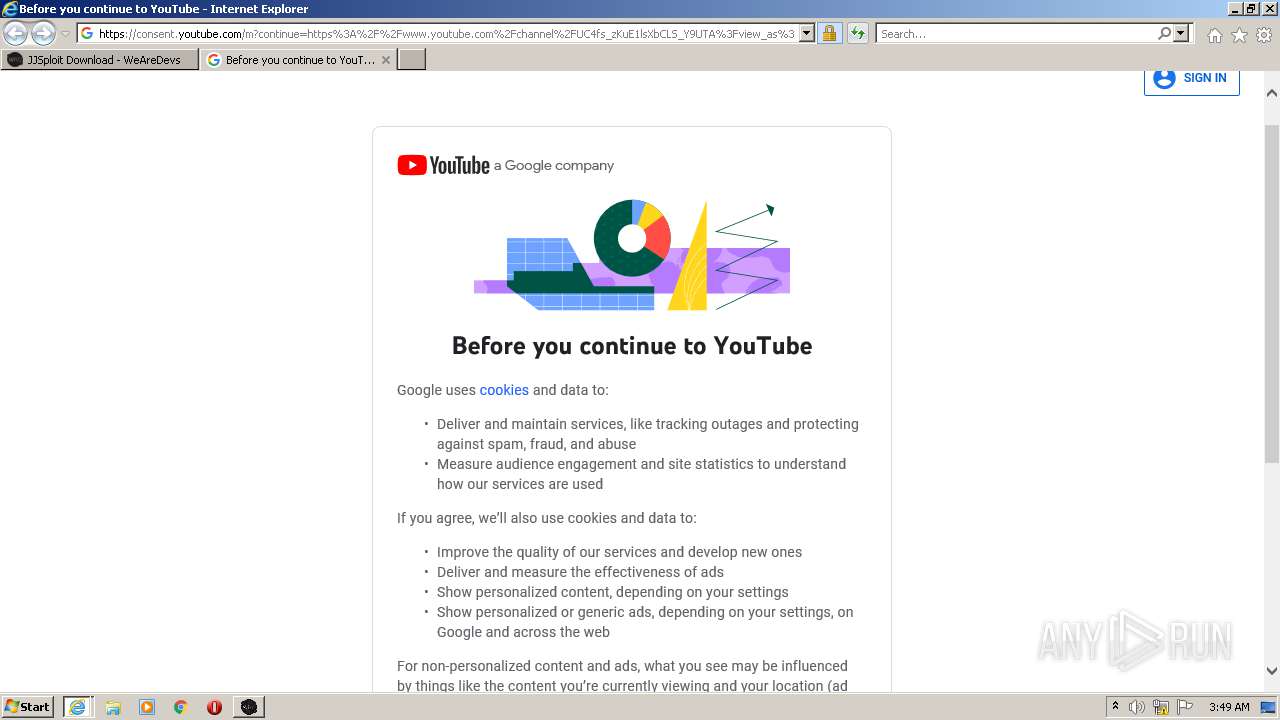Click the 3:49 AM taskbar clock
Viewport: 1280px width, 720px height.
coord(1229,707)
